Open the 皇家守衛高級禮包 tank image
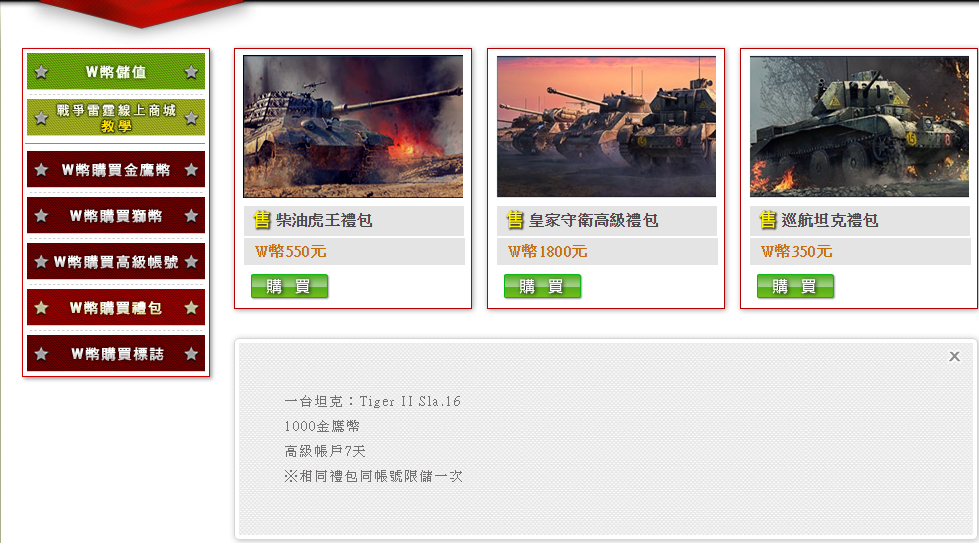The height and width of the screenshot is (546, 979). [x=606, y=126]
